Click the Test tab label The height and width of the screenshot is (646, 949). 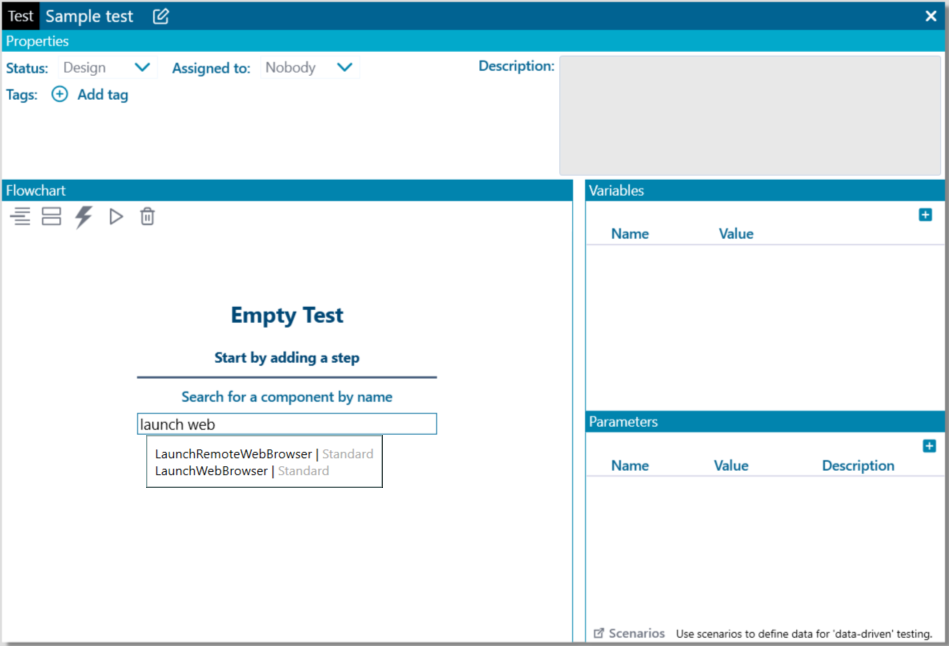point(21,16)
